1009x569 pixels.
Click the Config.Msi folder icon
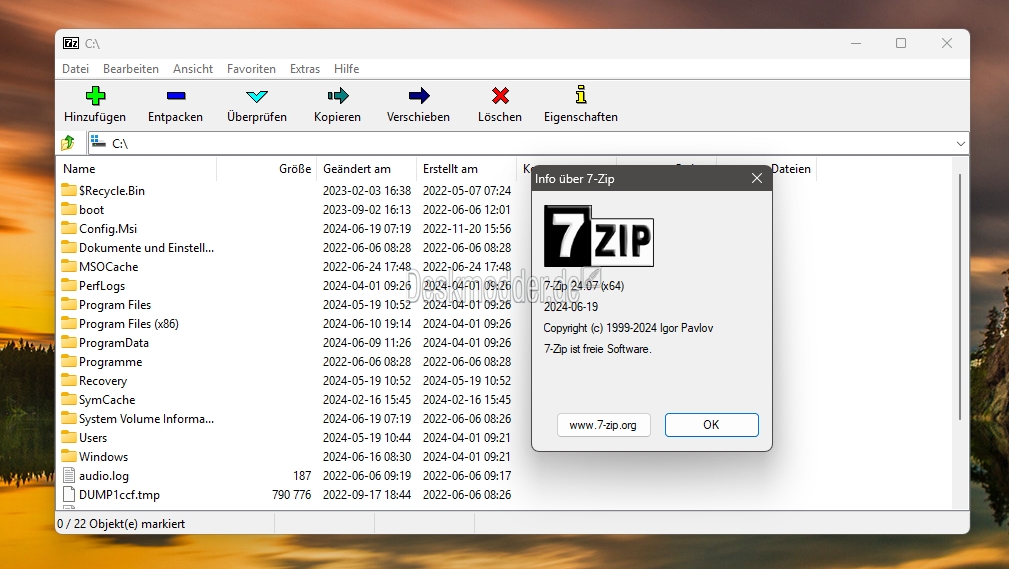(x=69, y=228)
